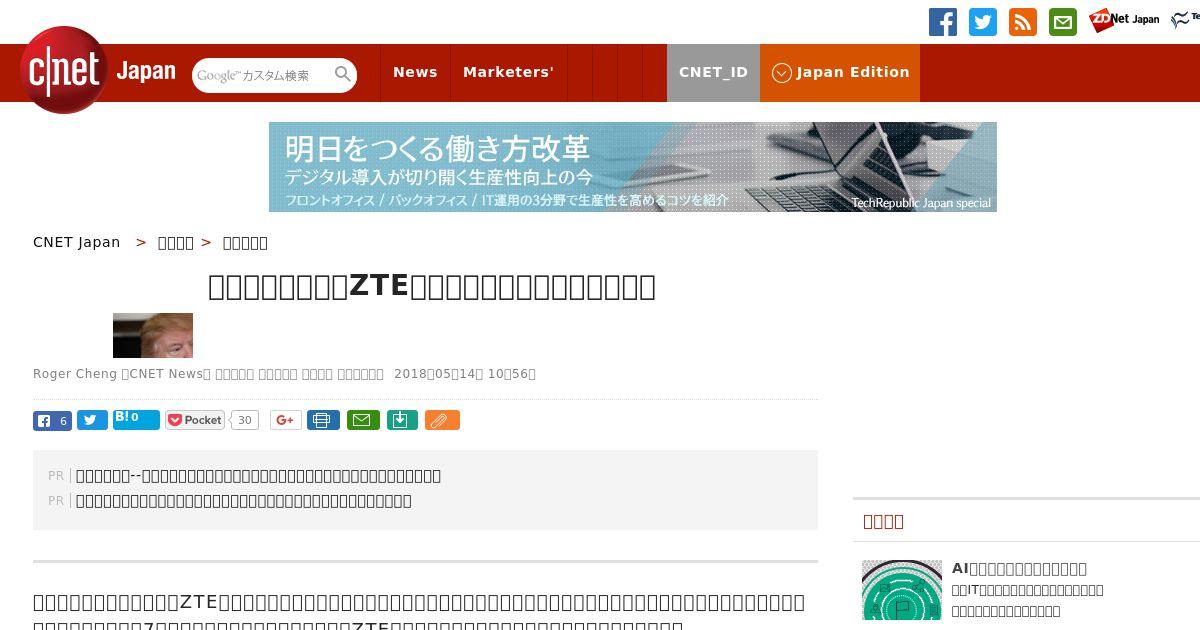Go to CNET Japan breadcrumb link
Screen dimensions: 1200x630
(x=77, y=242)
